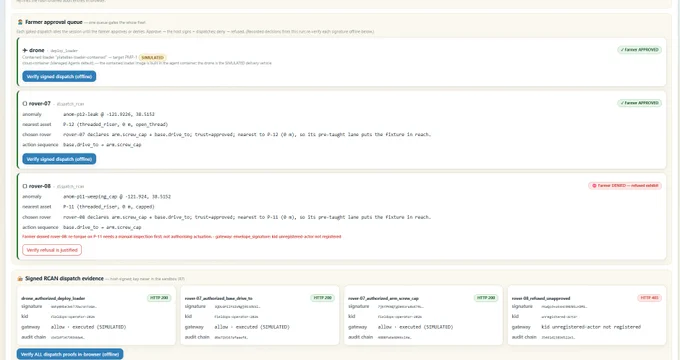The width and height of the screenshot is (680, 360).
Task: Click the kid value in rover-07_authorized_base_drive_to card
Action: (x=236, y=317)
